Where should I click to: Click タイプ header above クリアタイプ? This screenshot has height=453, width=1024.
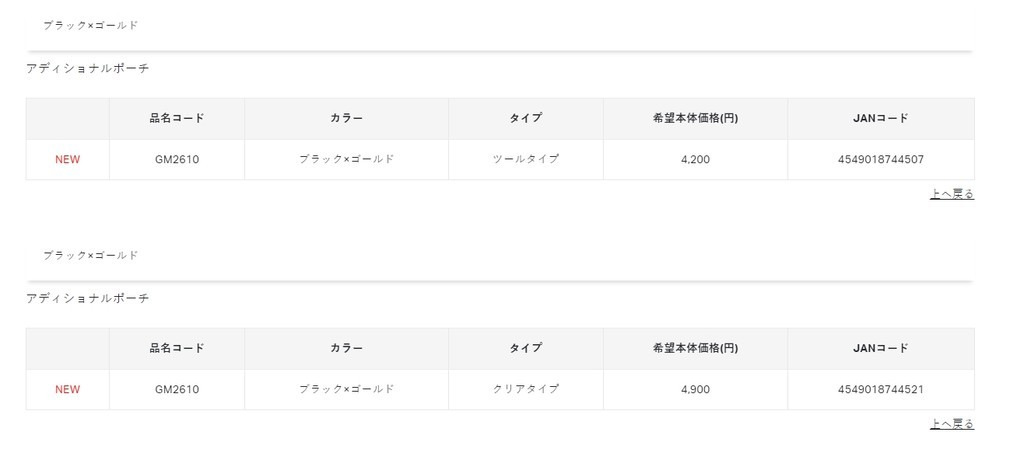[x=526, y=348]
